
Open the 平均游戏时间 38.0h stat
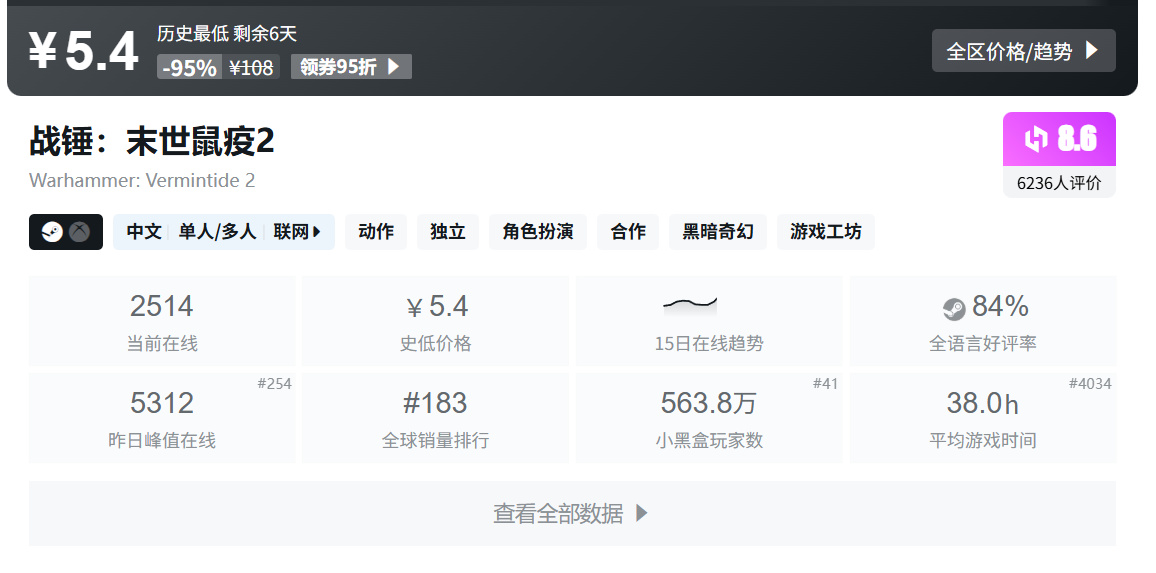[983, 418]
